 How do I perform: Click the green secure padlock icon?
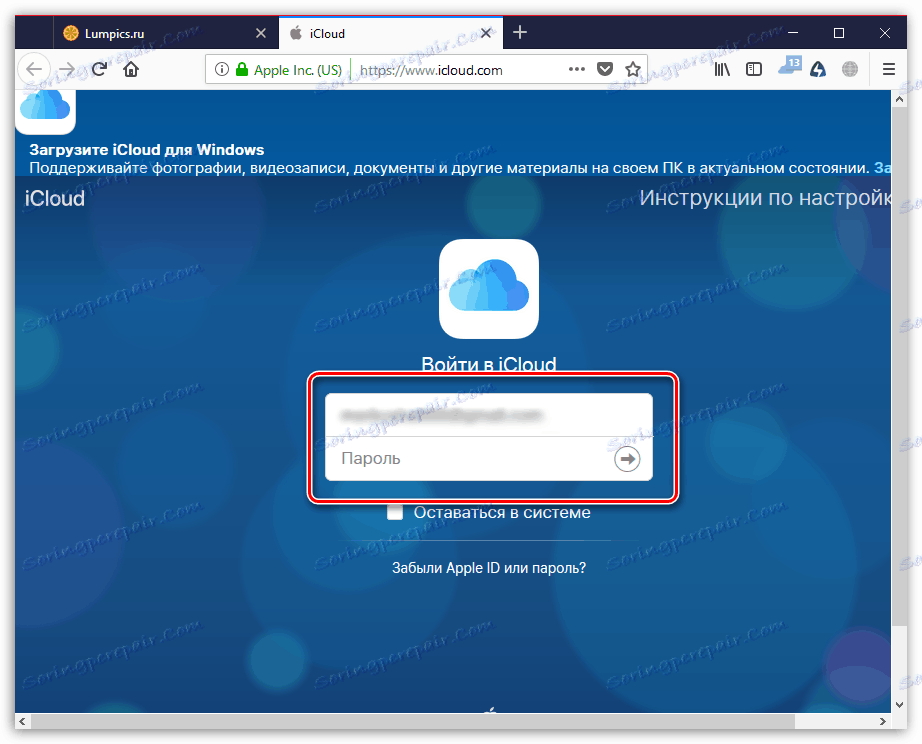(242, 69)
